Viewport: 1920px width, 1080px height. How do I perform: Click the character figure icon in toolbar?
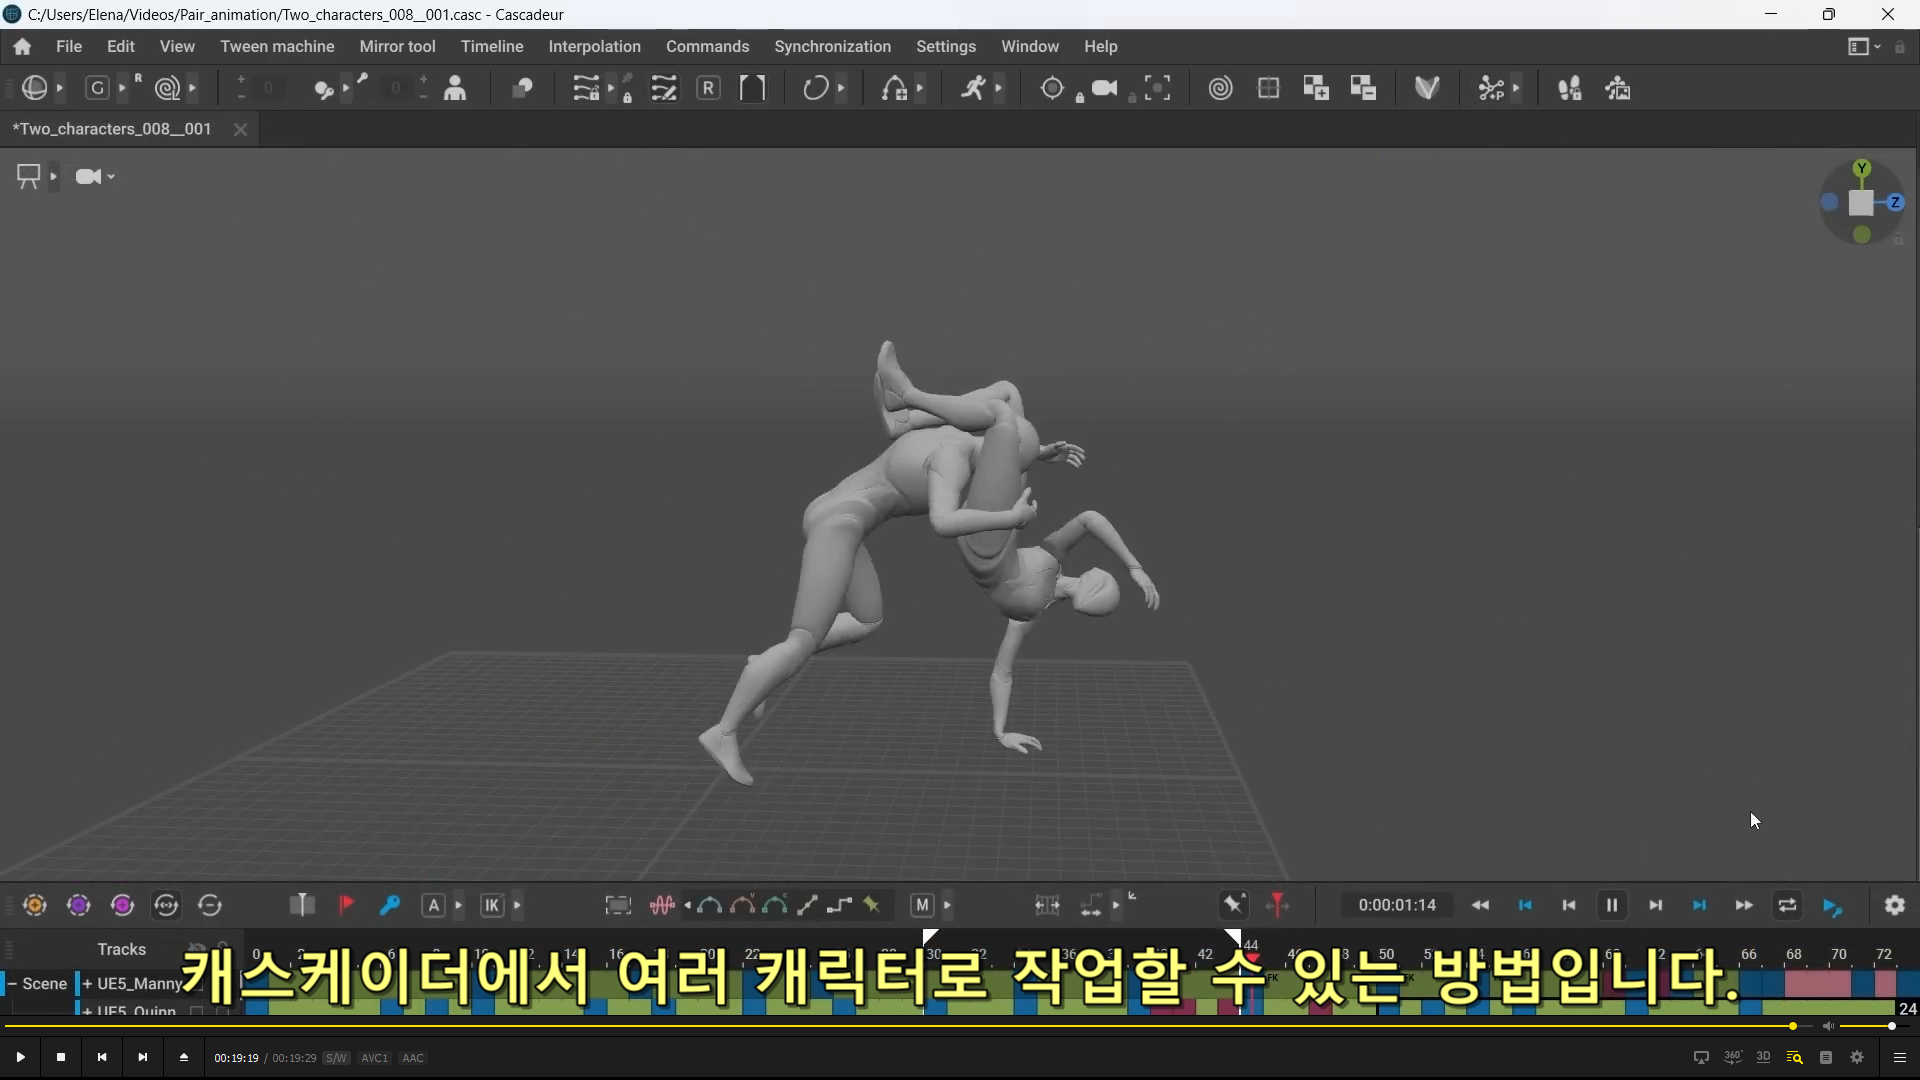click(x=455, y=89)
